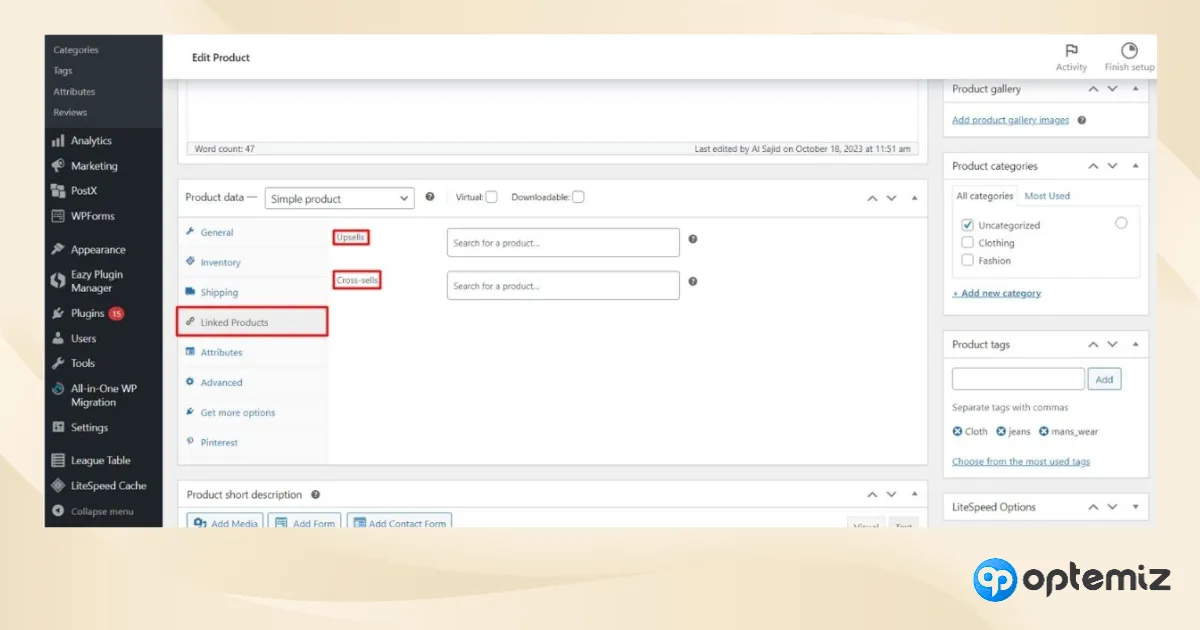Move the Product gallery panel up
Screen dimensions: 1200x630
click(x=1094, y=89)
